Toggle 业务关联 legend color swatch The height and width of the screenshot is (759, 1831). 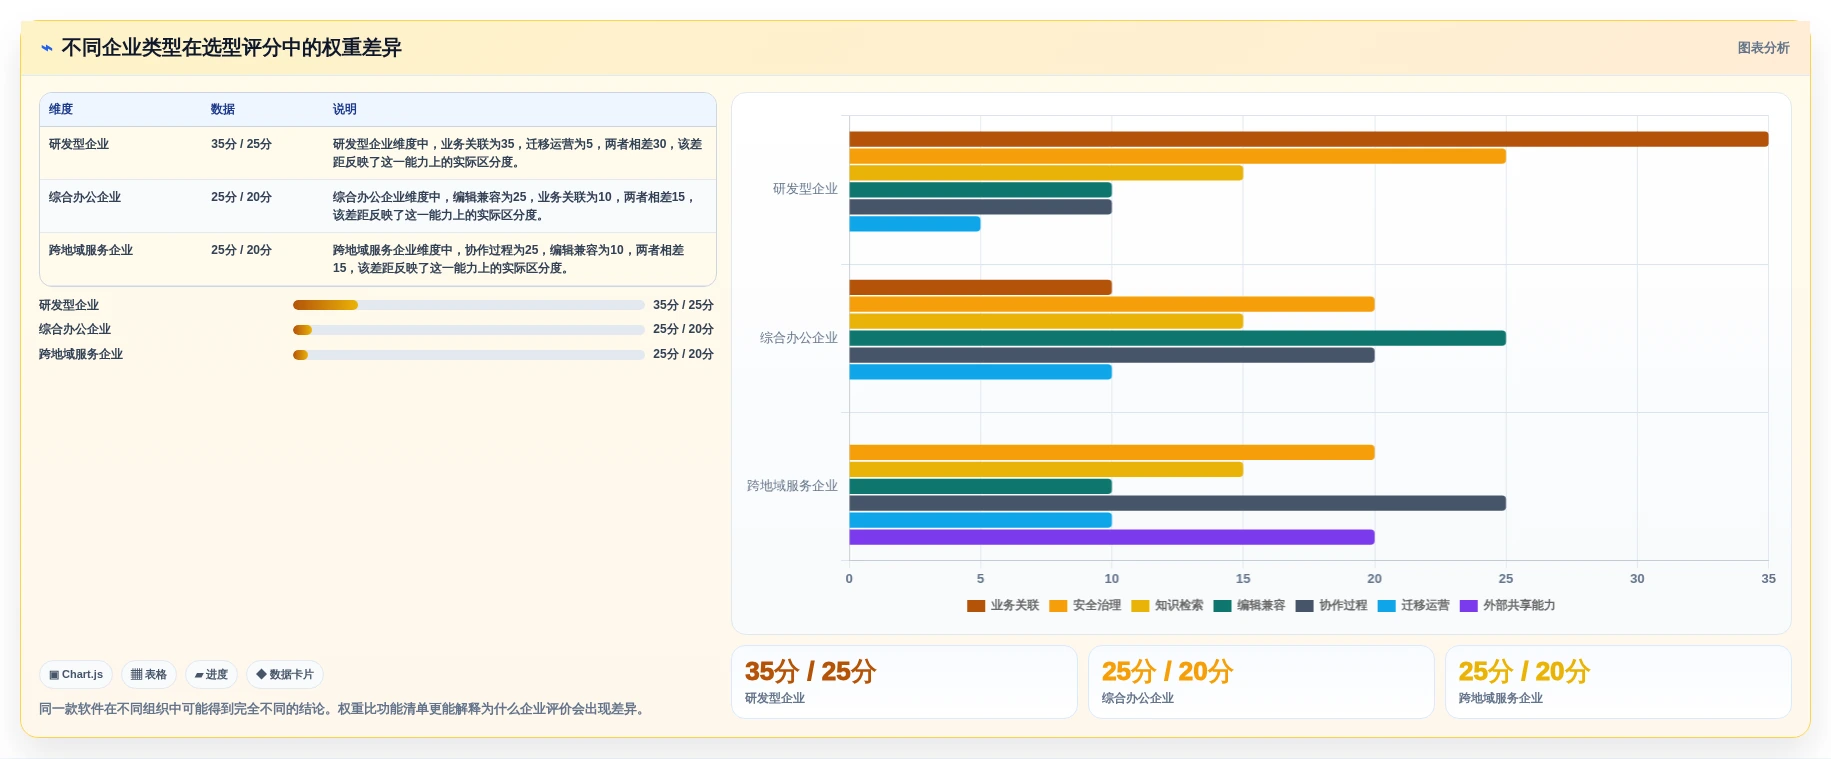(976, 606)
